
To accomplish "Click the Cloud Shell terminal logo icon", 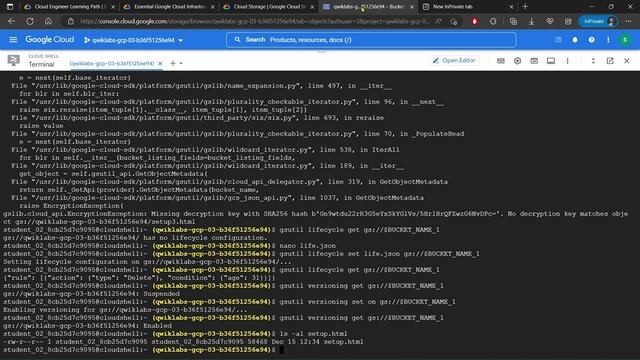I will click(x=13, y=60).
